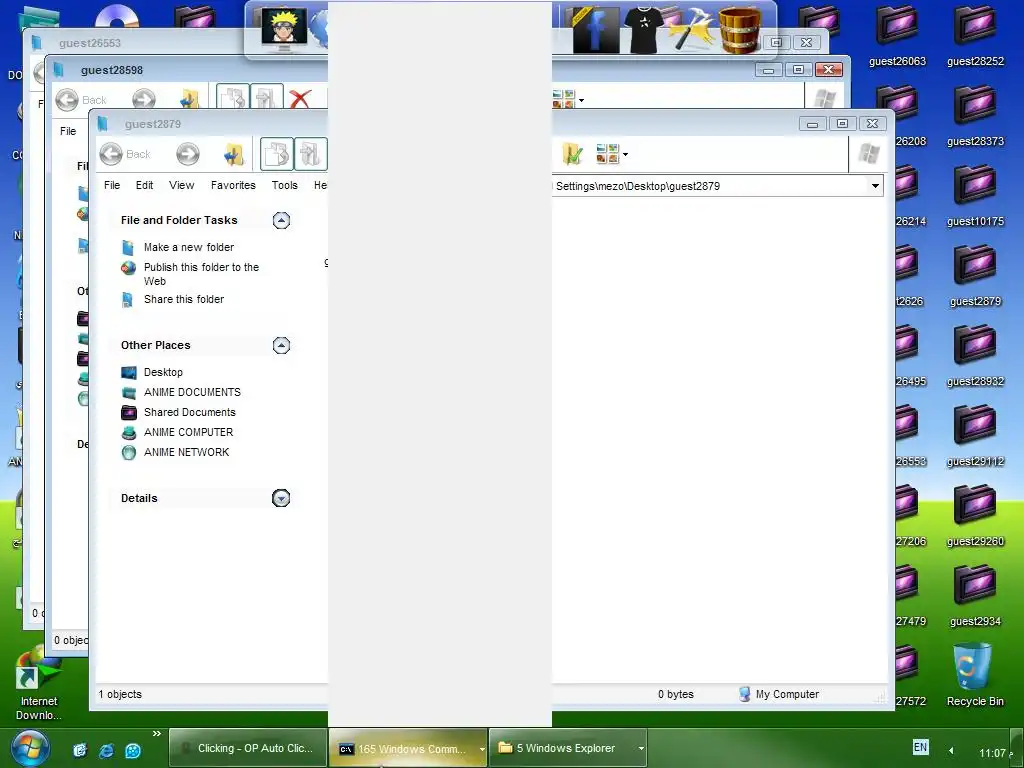Viewport: 1024px width, 768px height.
Task: Select guest26063 desktop folder
Action: point(897,36)
